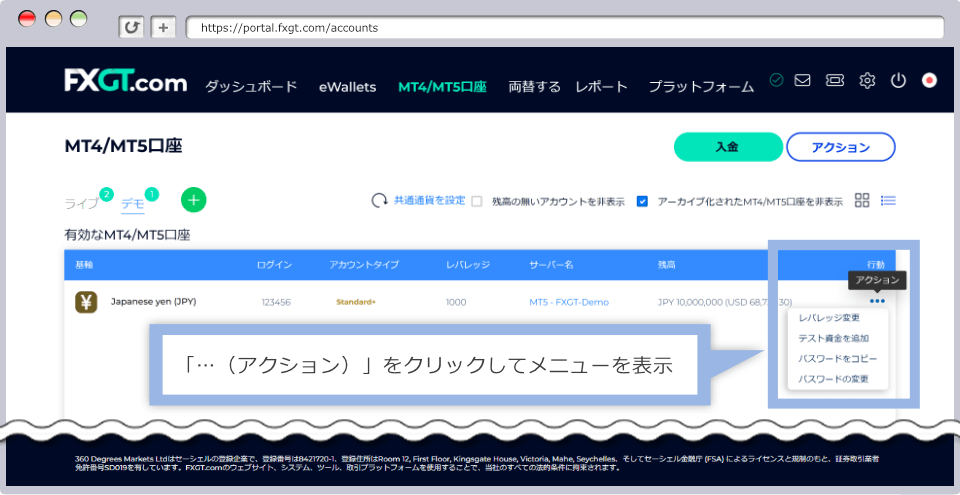Click login number 123456
This screenshot has width=960, height=495.
point(276,303)
